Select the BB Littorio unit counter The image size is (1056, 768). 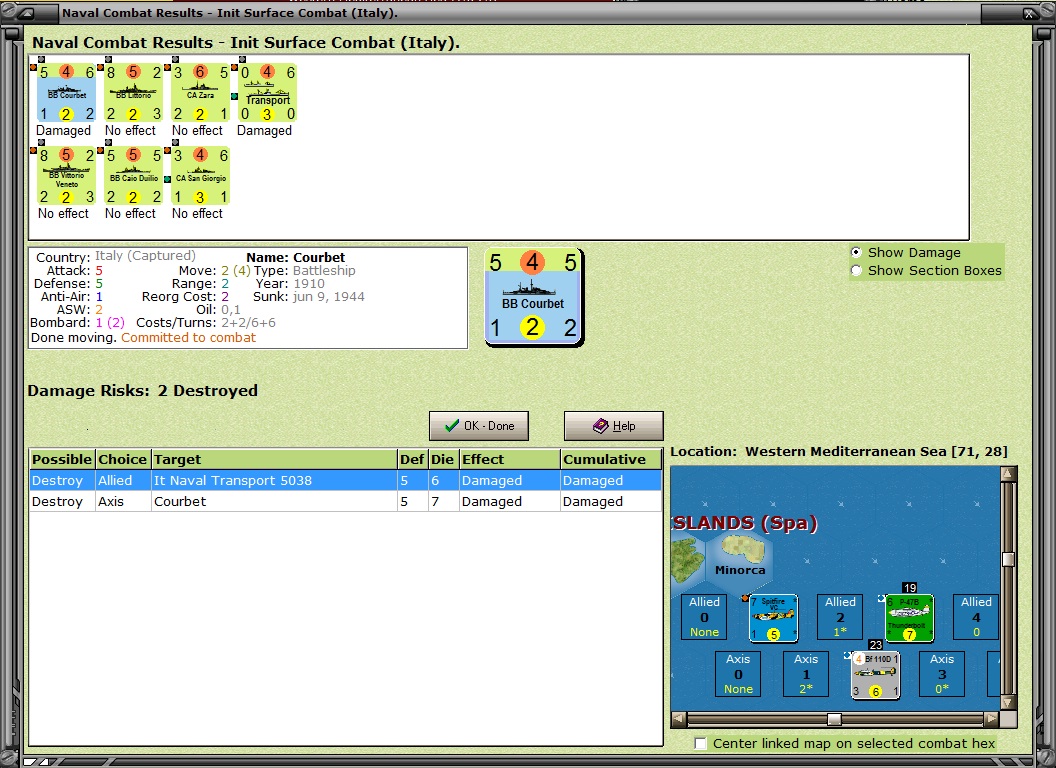tap(133, 93)
